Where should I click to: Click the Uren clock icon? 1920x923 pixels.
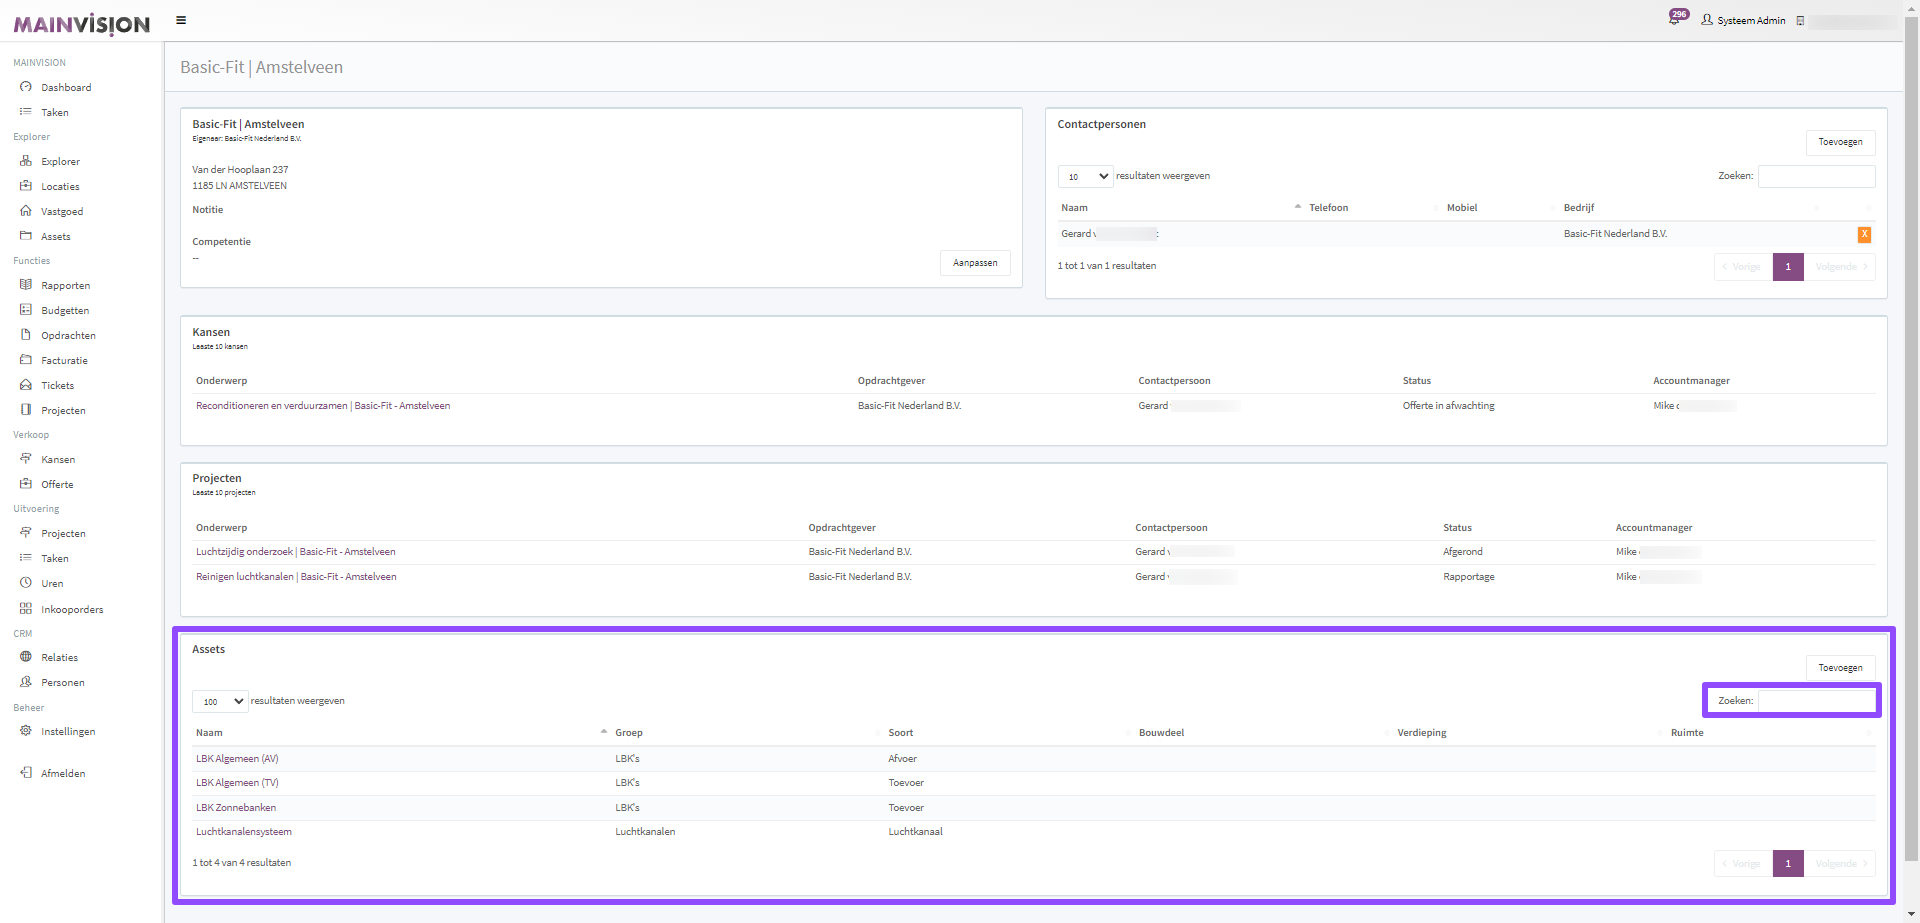pos(26,583)
